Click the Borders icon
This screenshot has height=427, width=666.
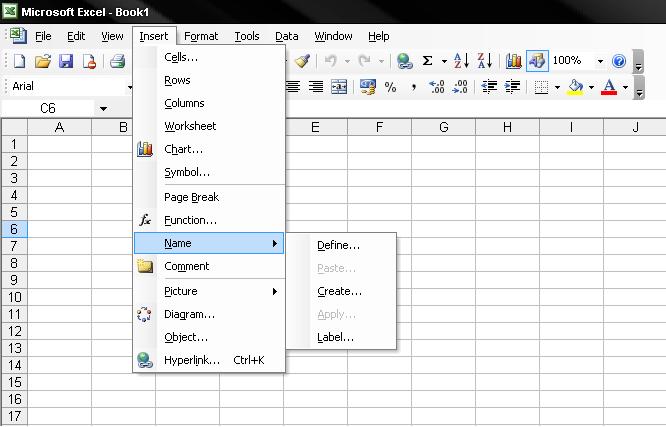coord(541,87)
